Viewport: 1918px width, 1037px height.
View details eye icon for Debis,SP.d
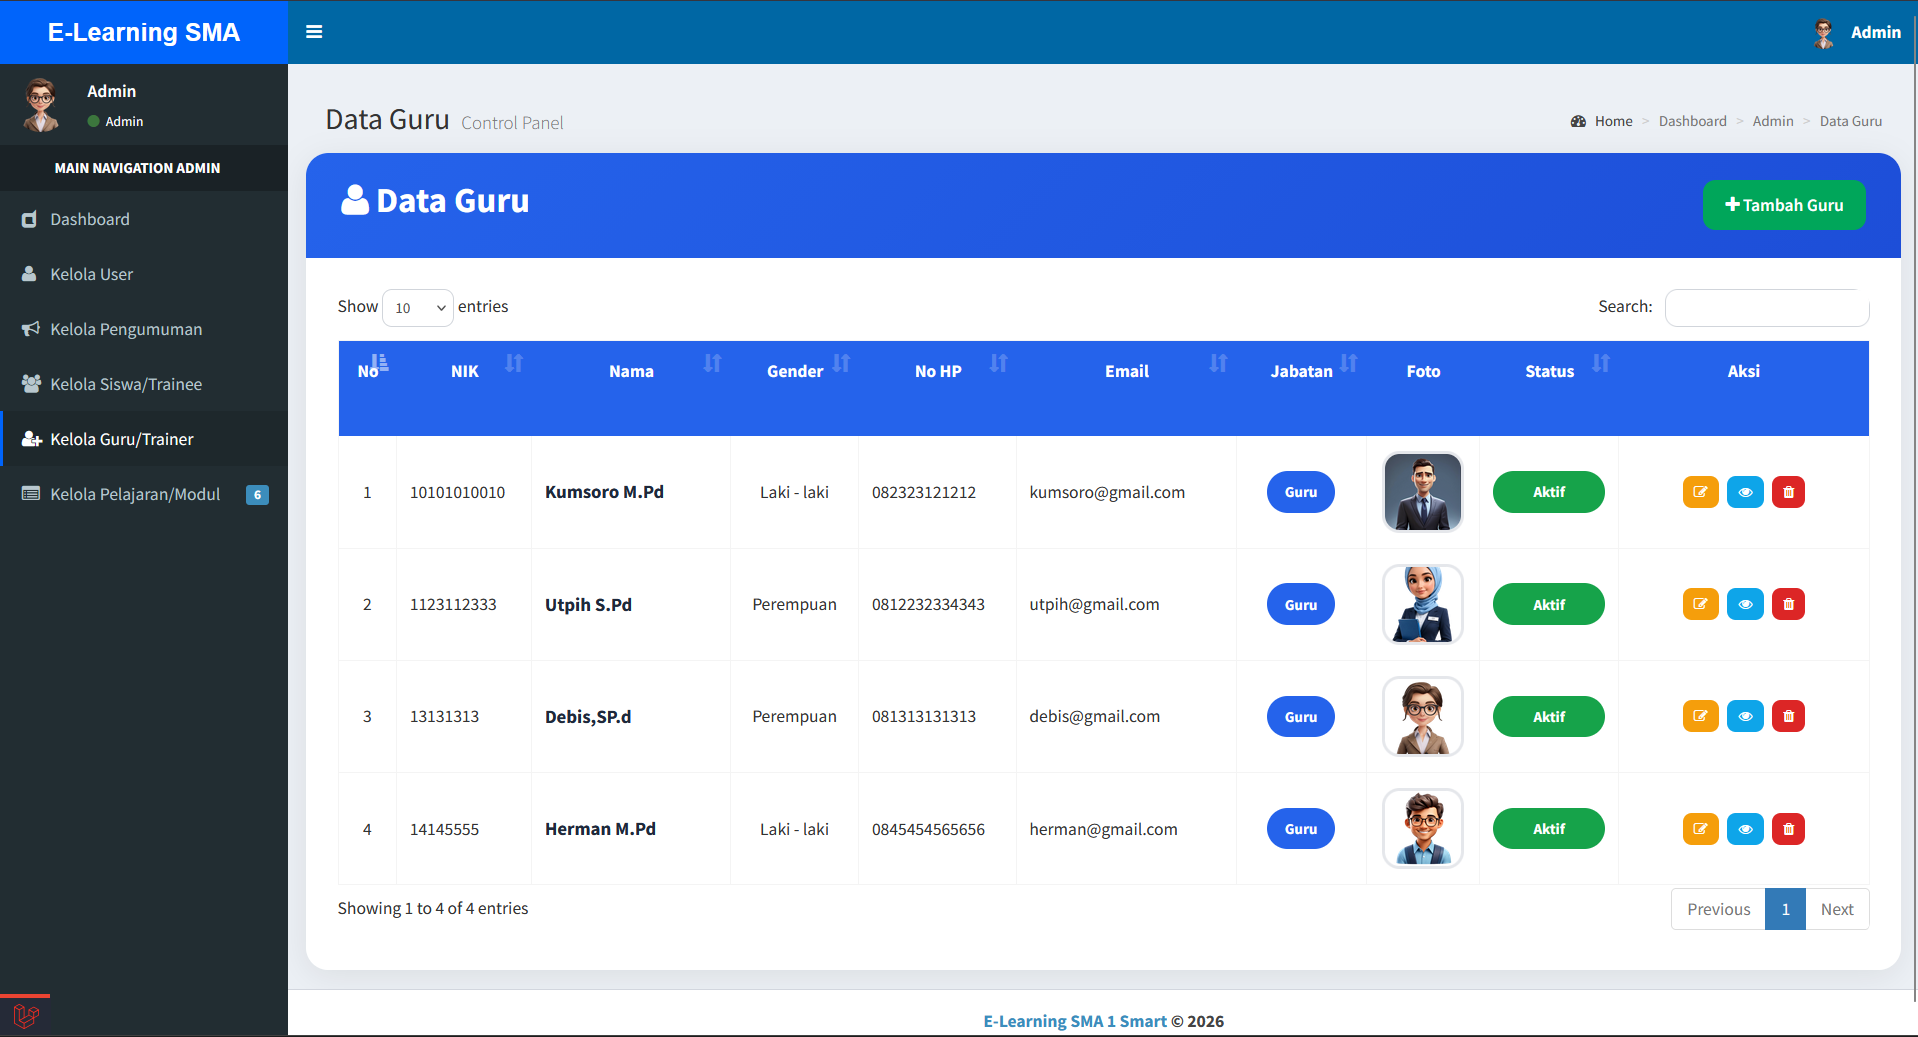pos(1745,716)
